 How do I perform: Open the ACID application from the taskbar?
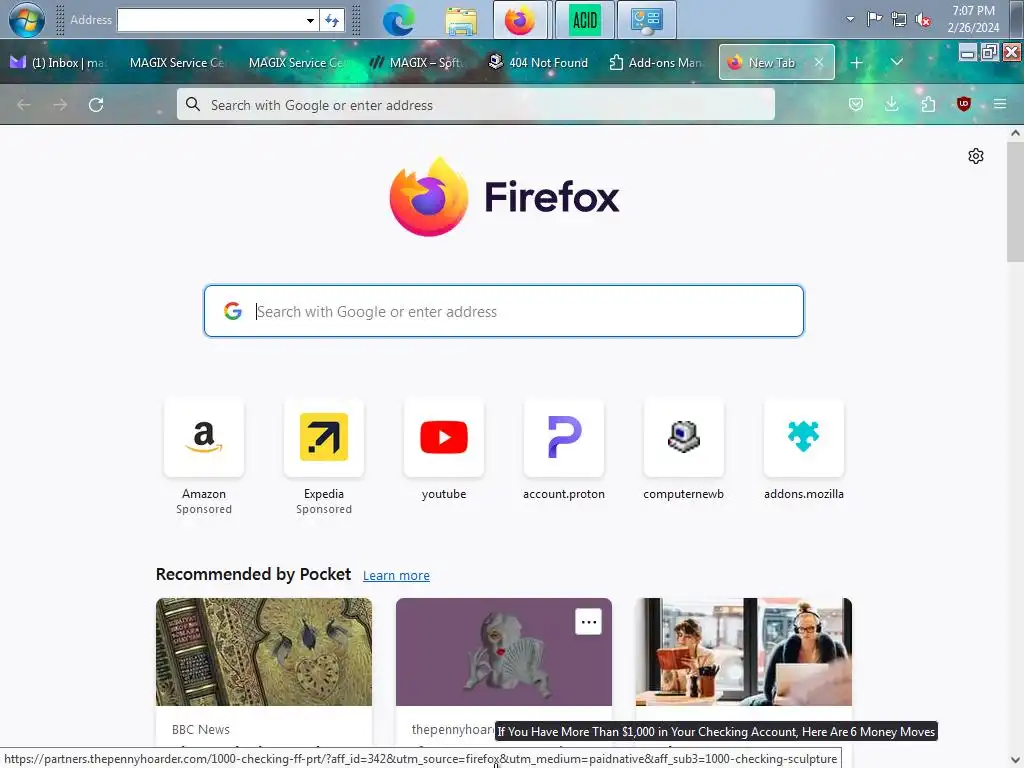[584, 20]
